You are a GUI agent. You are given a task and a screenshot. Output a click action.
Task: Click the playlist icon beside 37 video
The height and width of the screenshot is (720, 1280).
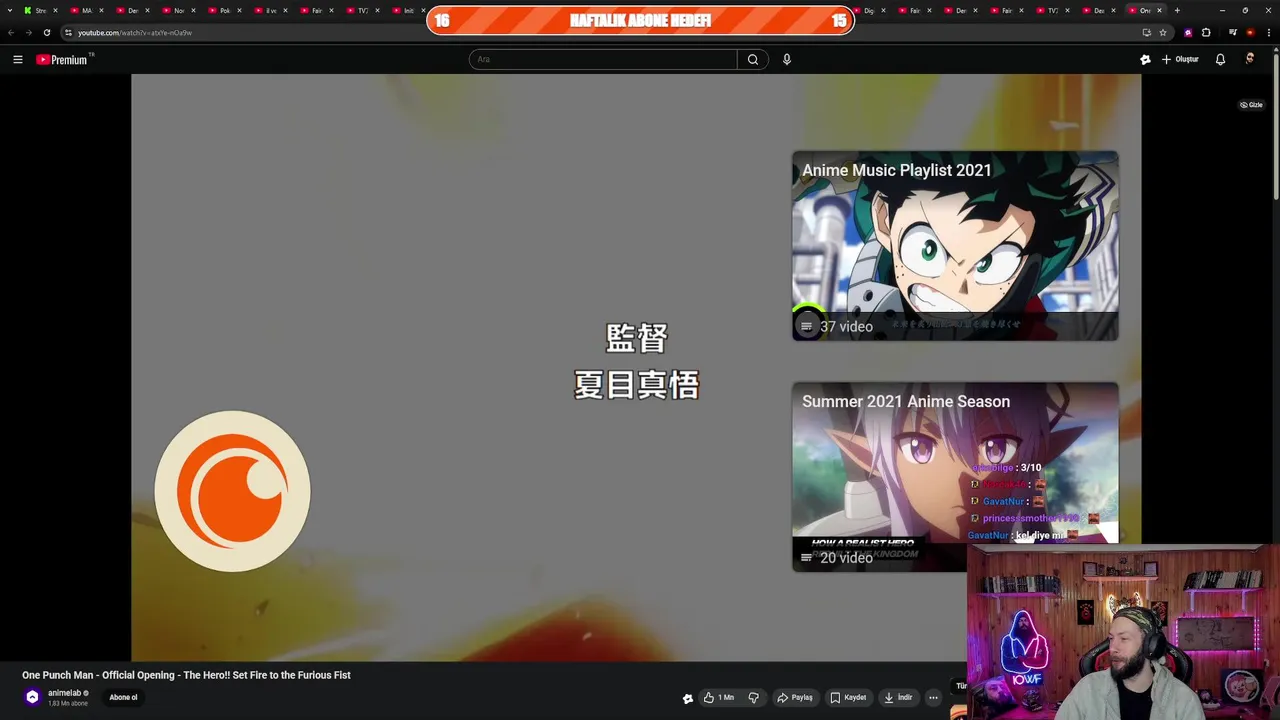[x=807, y=327]
